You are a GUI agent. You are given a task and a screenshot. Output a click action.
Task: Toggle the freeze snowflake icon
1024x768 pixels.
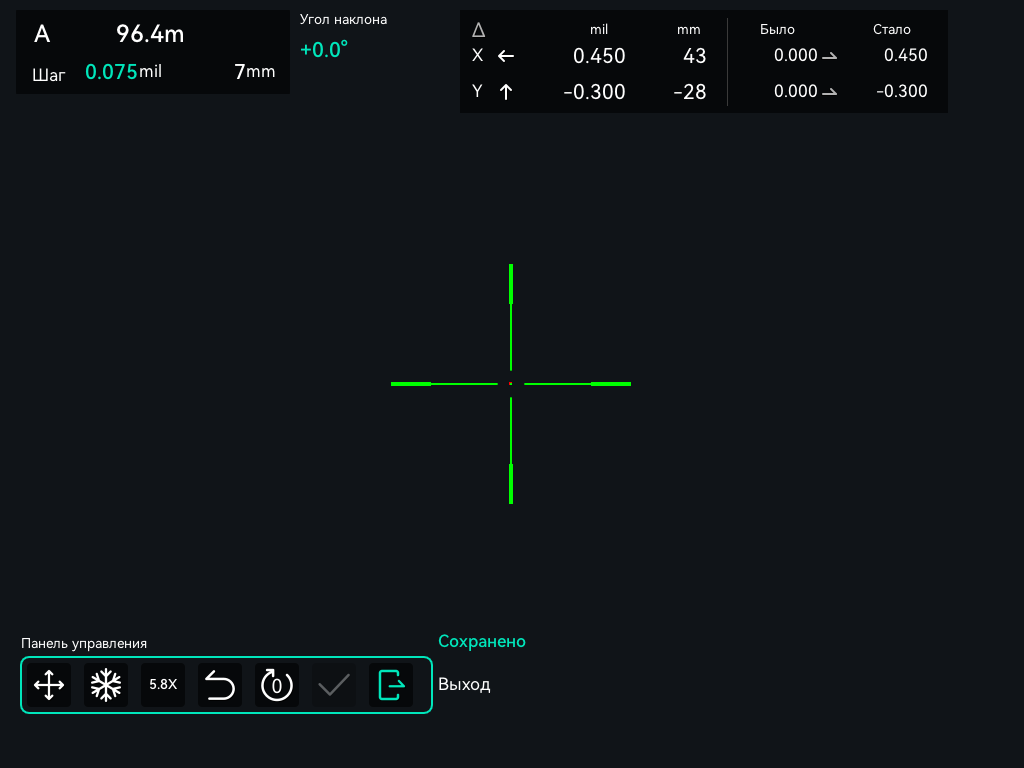coord(106,685)
